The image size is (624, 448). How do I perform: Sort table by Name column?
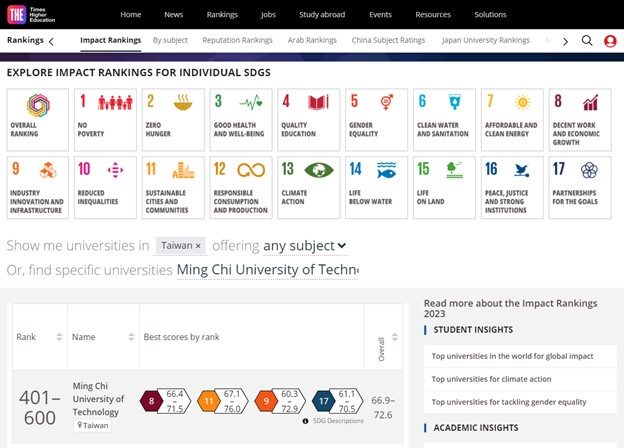131,337
